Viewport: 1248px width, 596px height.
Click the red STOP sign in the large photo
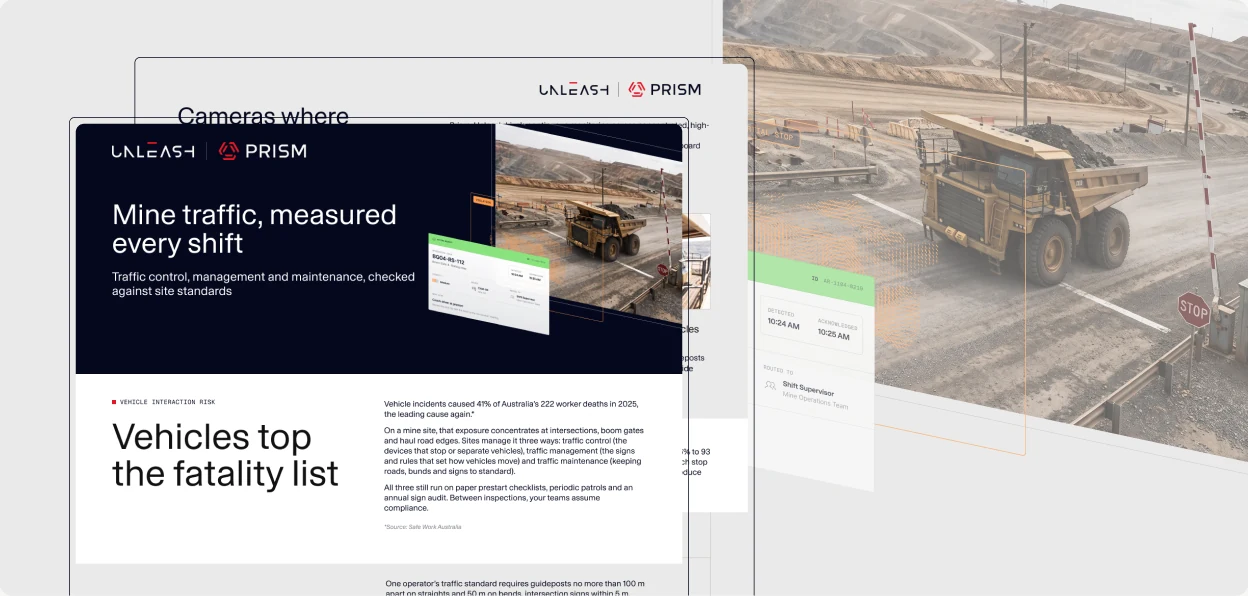[x=1193, y=310]
